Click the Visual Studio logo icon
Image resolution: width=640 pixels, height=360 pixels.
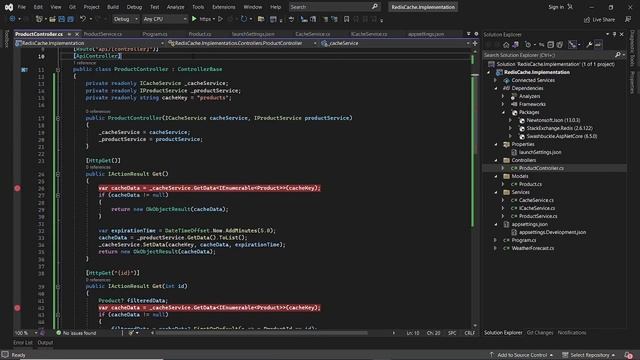pos(9,7)
